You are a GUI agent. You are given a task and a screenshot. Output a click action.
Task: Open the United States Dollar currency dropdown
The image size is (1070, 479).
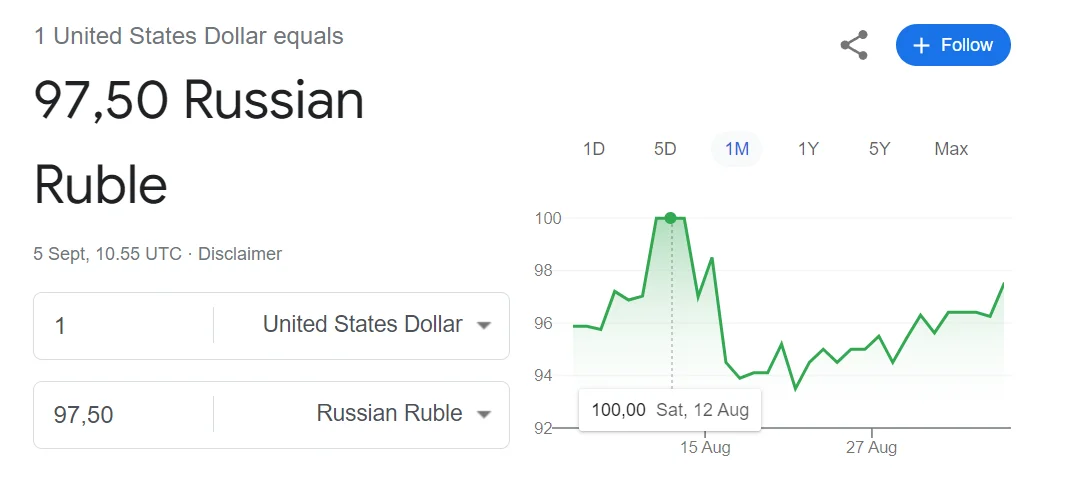[x=363, y=325]
